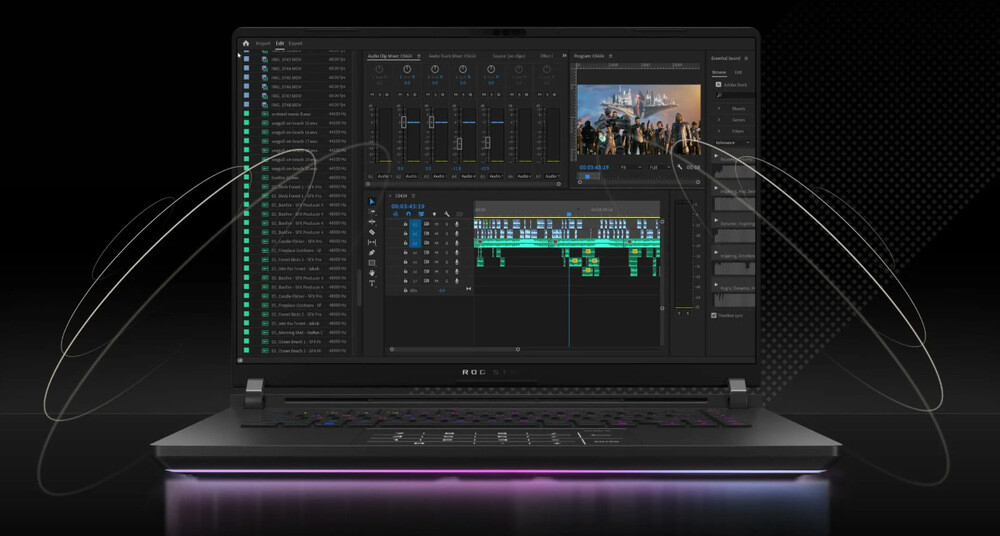Select the Type tool
1000x536 pixels.
point(372,284)
